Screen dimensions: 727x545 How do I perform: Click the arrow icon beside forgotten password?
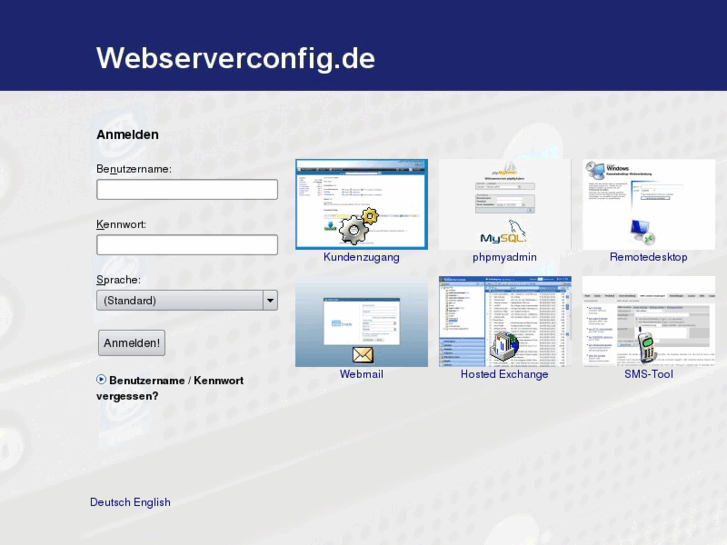(x=101, y=379)
